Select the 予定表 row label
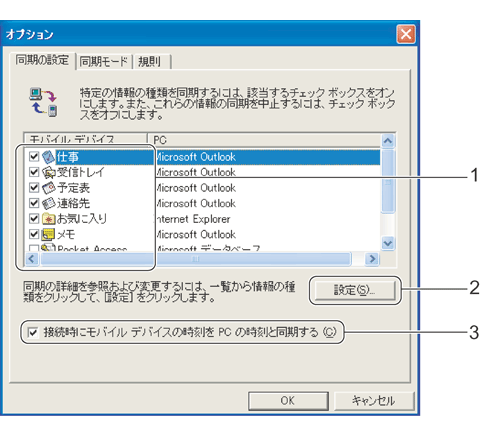Screen dimensions: 480x436 tap(73, 188)
